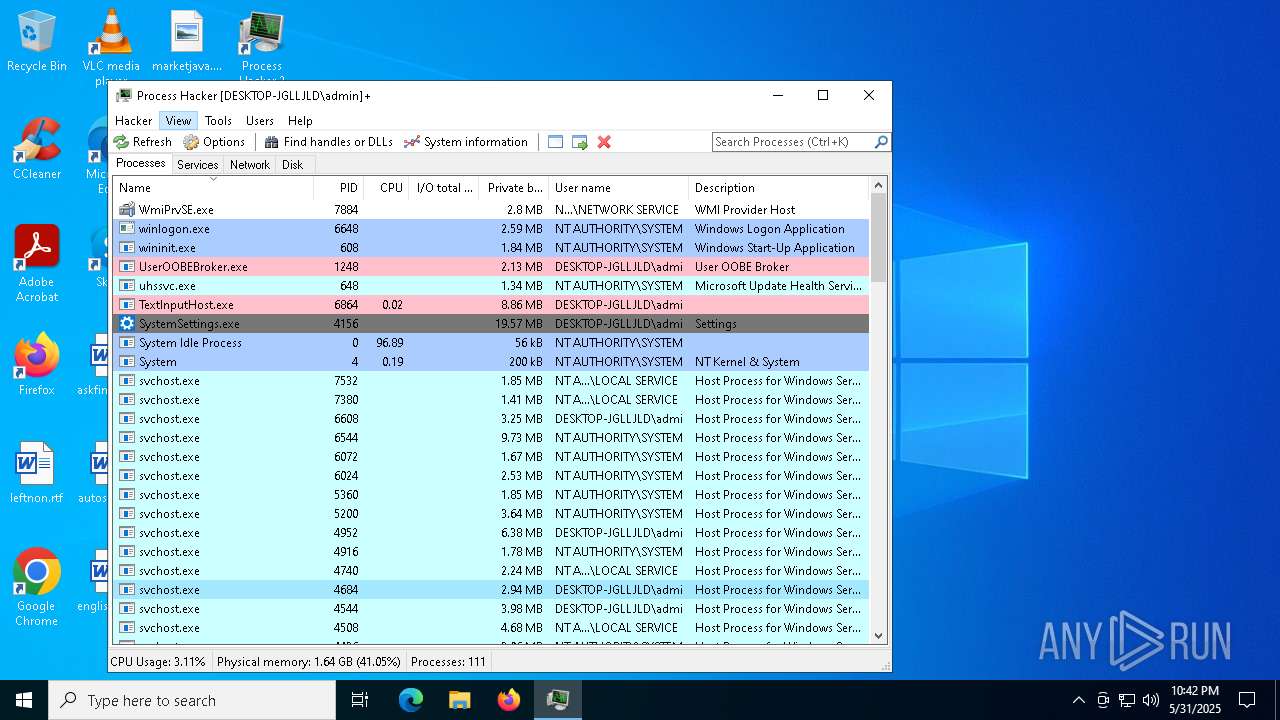Viewport: 1280px width, 720px height.
Task: Open Recycle Bin desktop icon
Action: coord(37,42)
